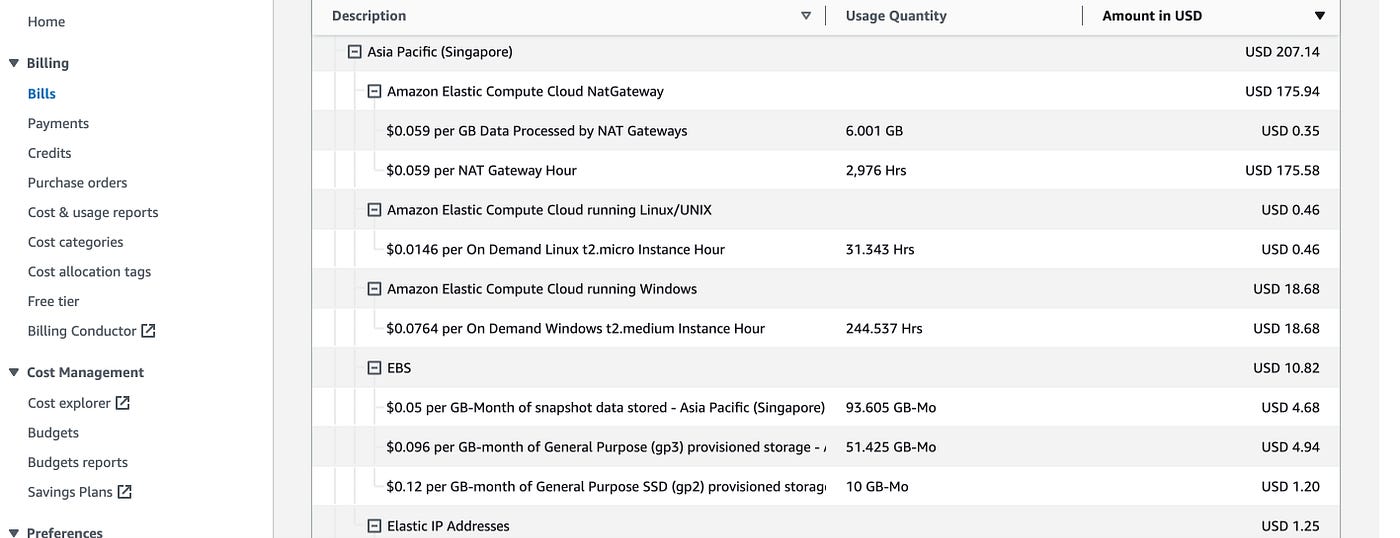
Task: Collapse the EC2 running Linux/UNIX group
Action: (x=374, y=210)
